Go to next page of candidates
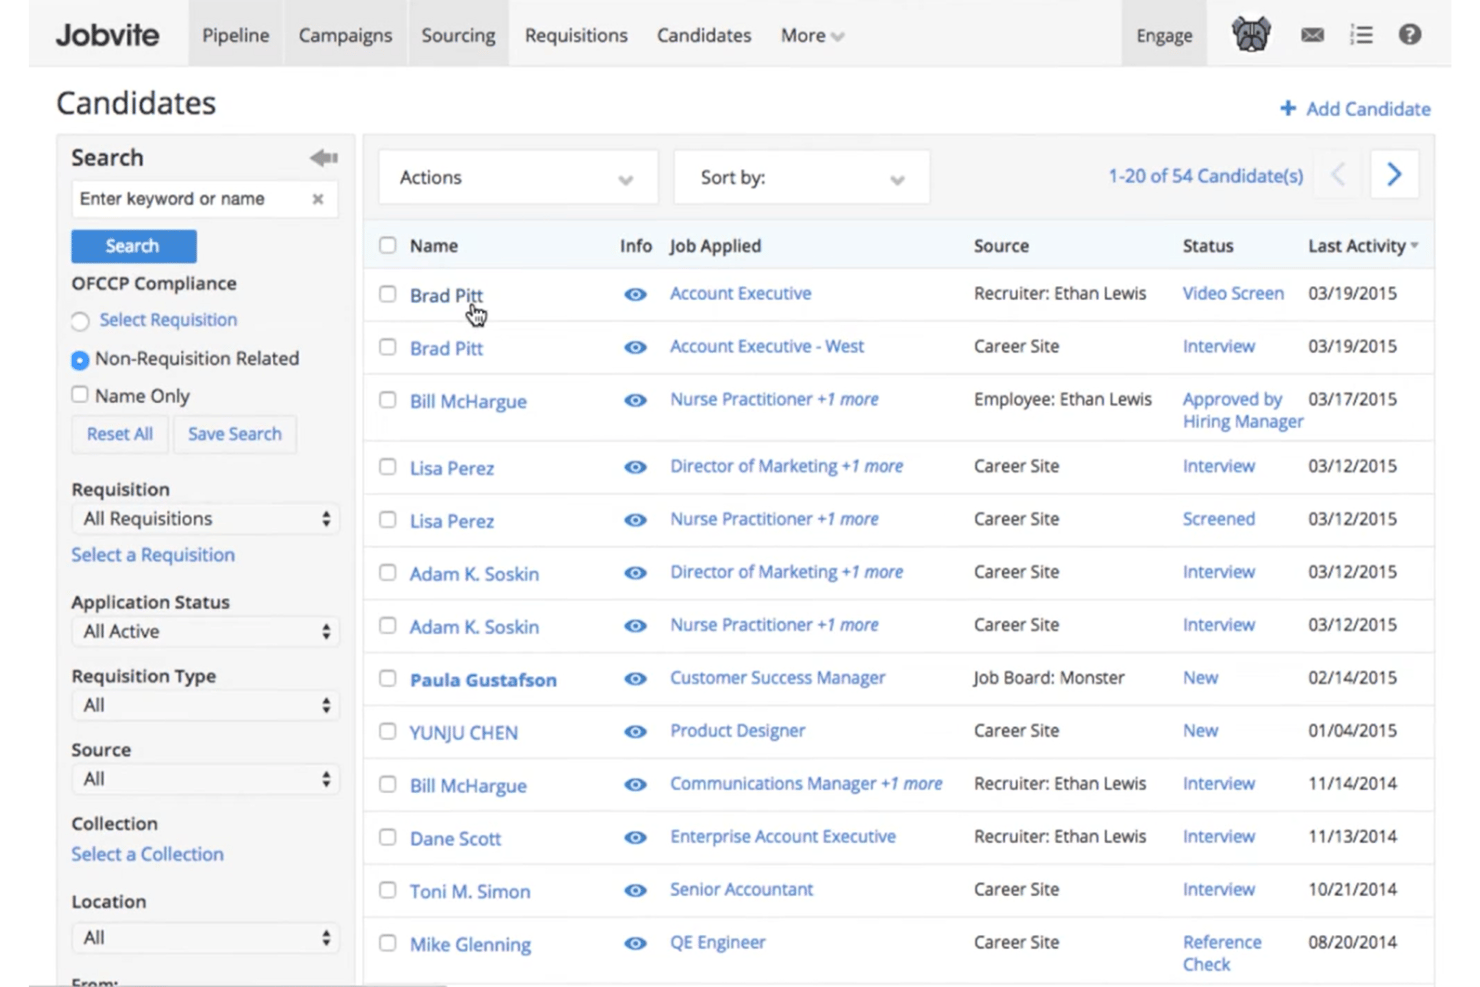 click(x=1394, y=175)
